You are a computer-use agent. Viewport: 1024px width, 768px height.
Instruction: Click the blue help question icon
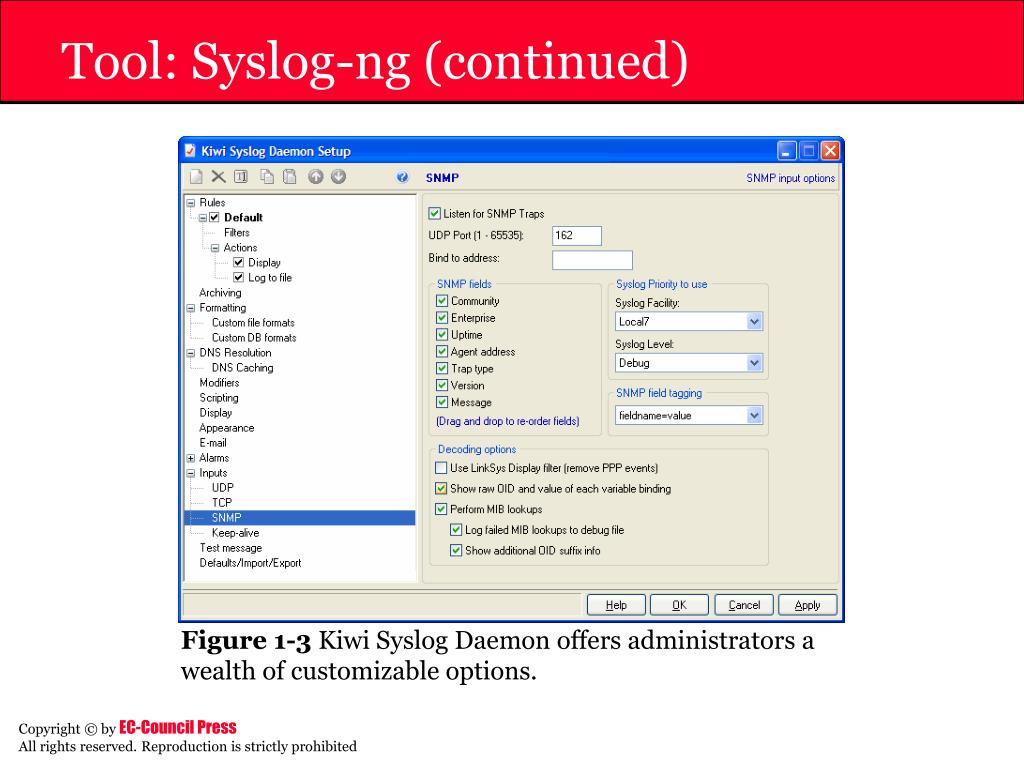point(402,177)
